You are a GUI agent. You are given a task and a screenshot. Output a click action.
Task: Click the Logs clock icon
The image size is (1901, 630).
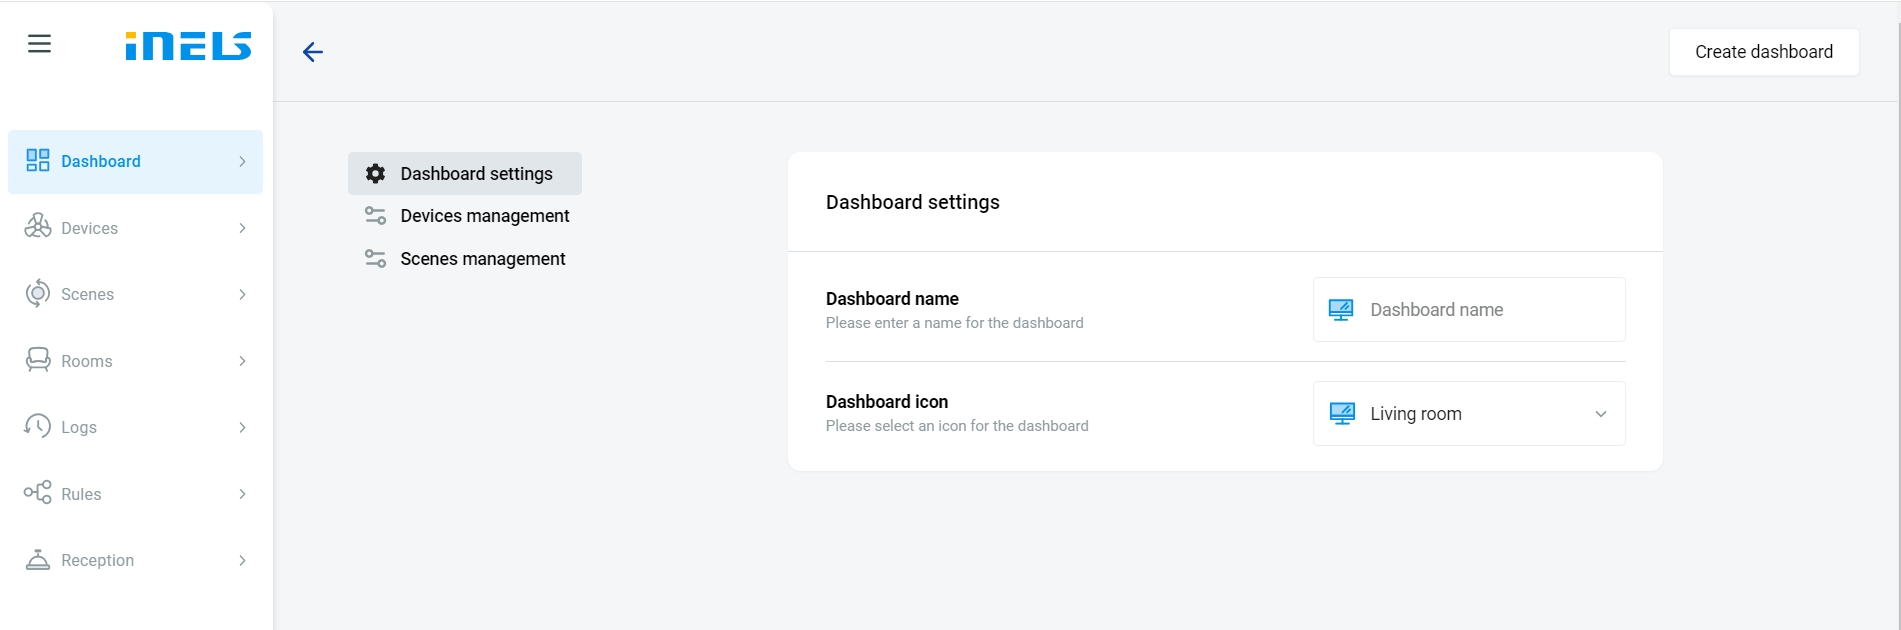[x=38, y=426]
